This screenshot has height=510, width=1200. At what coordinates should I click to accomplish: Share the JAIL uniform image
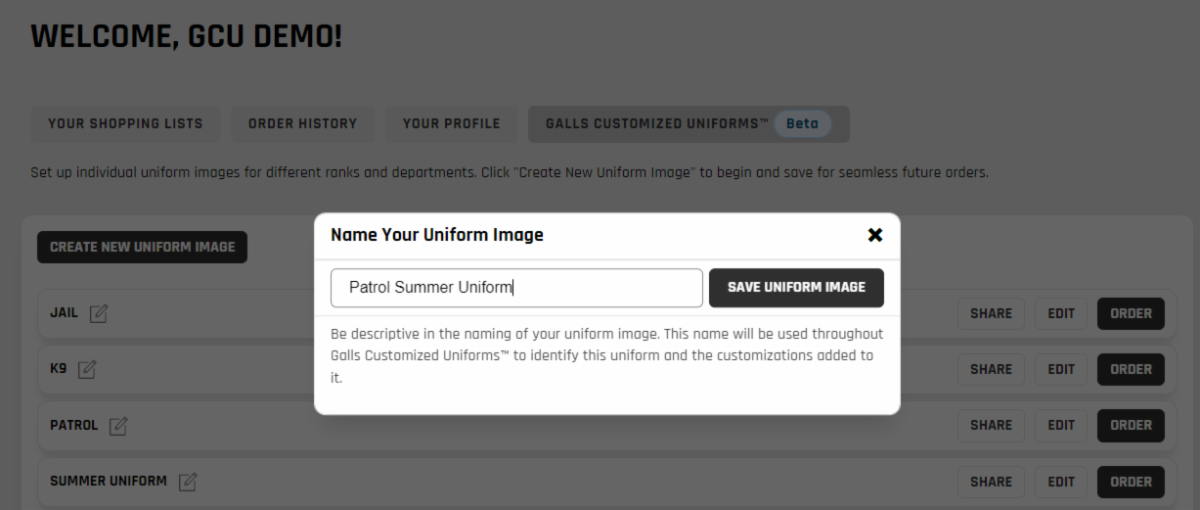[x=991, y=314]
